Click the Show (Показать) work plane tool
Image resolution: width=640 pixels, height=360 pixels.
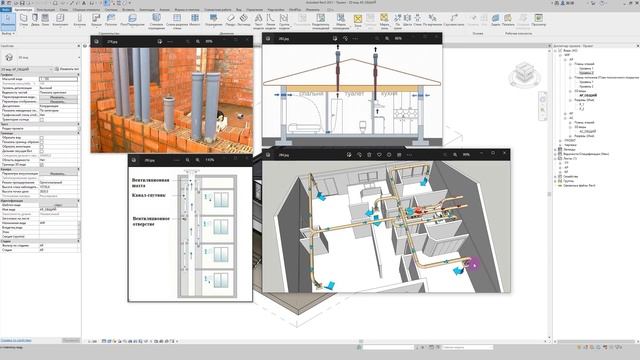(x=508, y=20)
